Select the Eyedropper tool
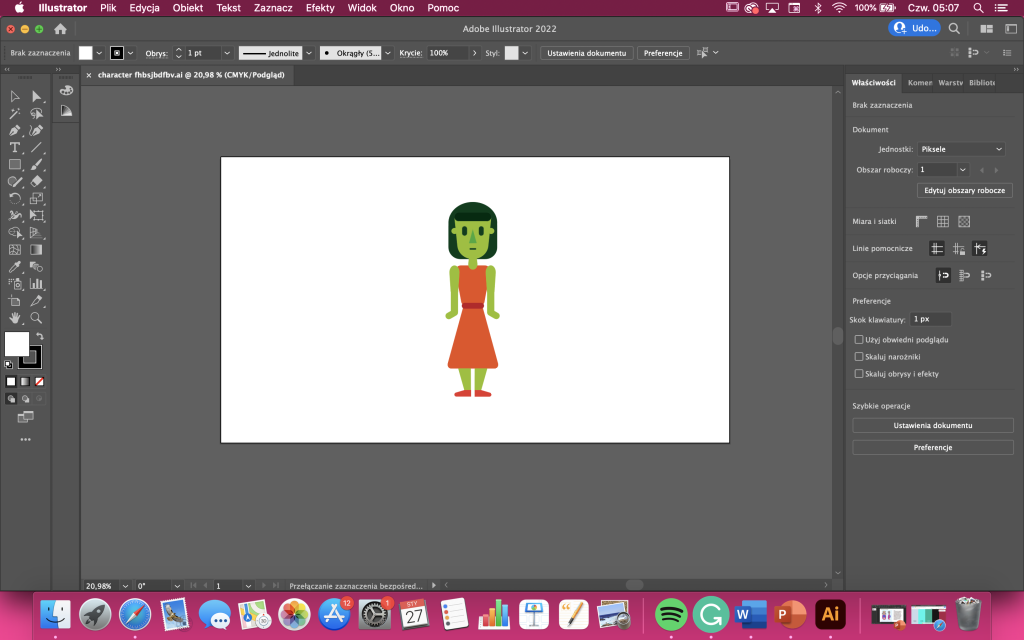 pos(14,266)
